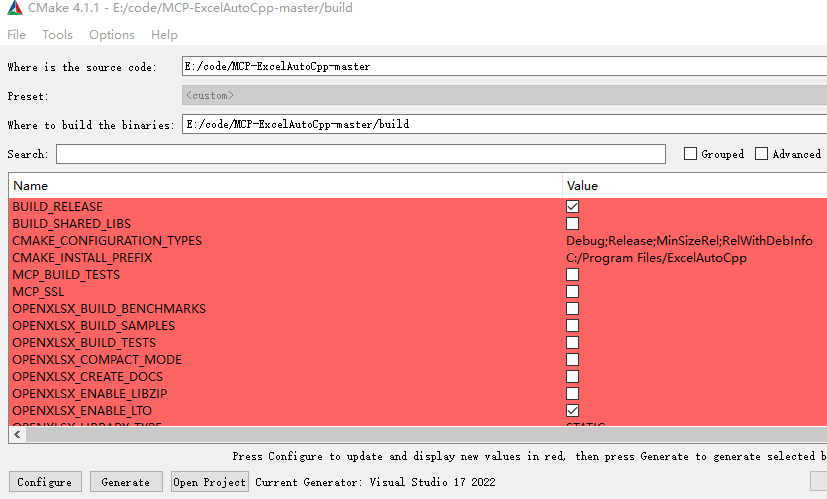Select the OPENXLSX_BUILD_TESTS entry name

(84, 343)
